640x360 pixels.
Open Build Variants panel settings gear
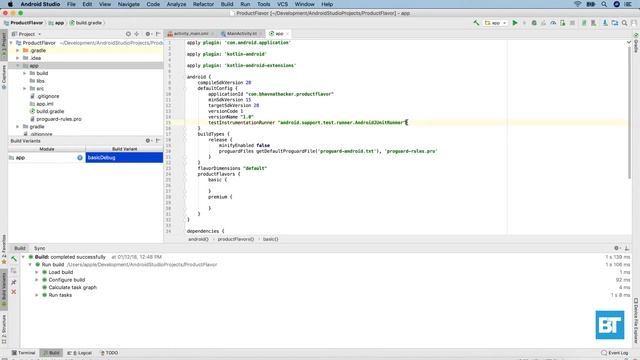tap(148, 141)
